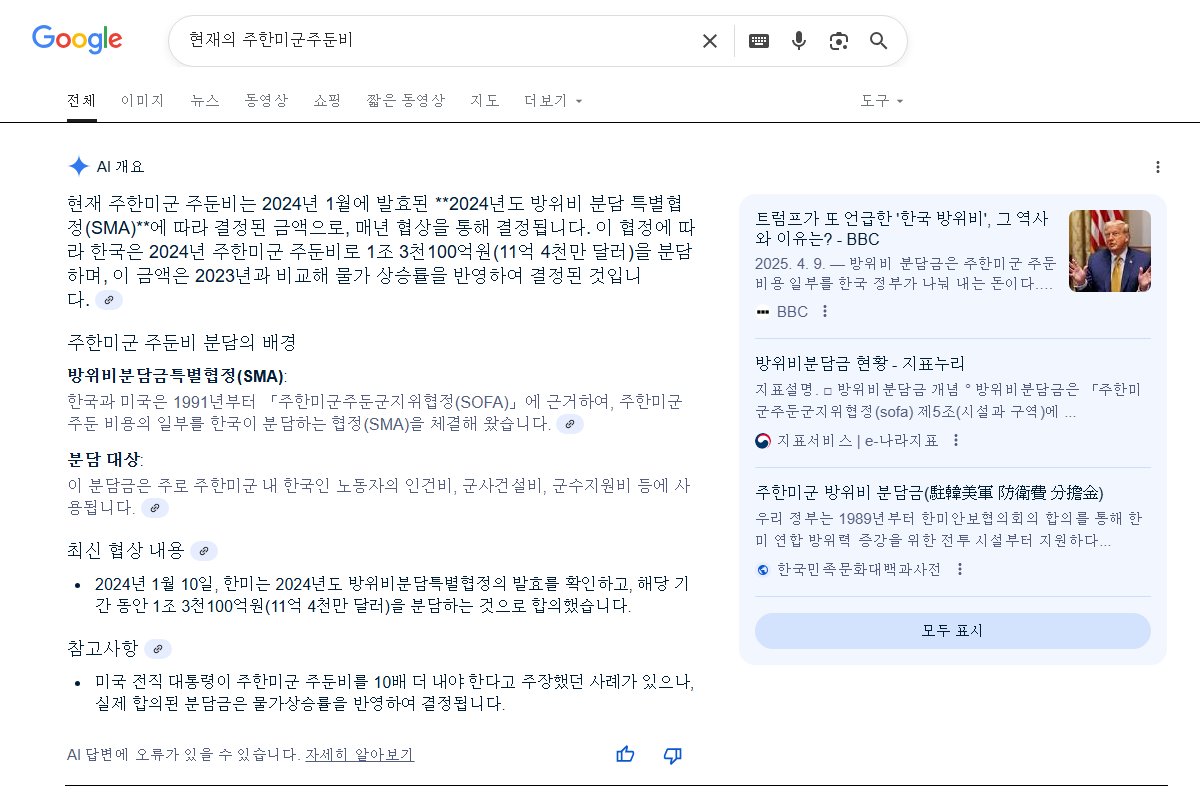Open 방위비분담금 현황 - 지표누리 link
Image resolution: width=1200 pixels, height=800 pixels.
point(860,363)
